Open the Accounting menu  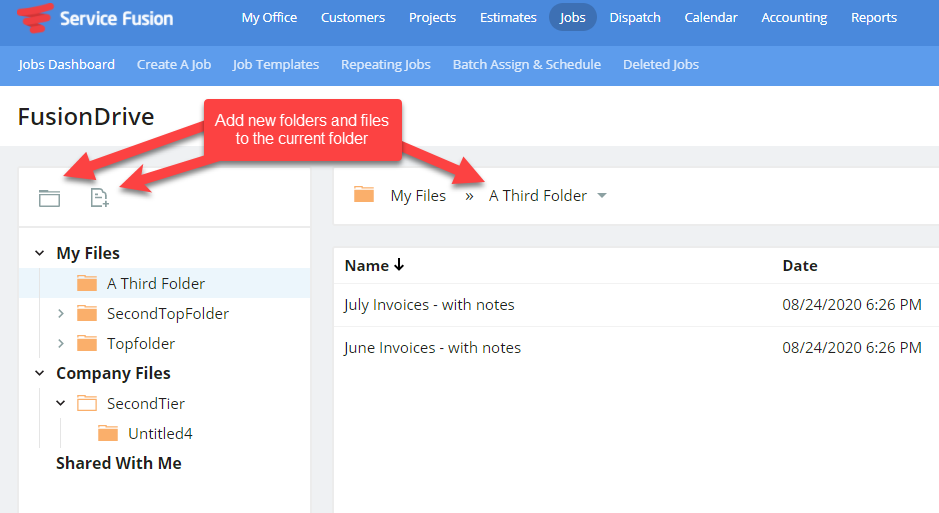click(794, 17)
